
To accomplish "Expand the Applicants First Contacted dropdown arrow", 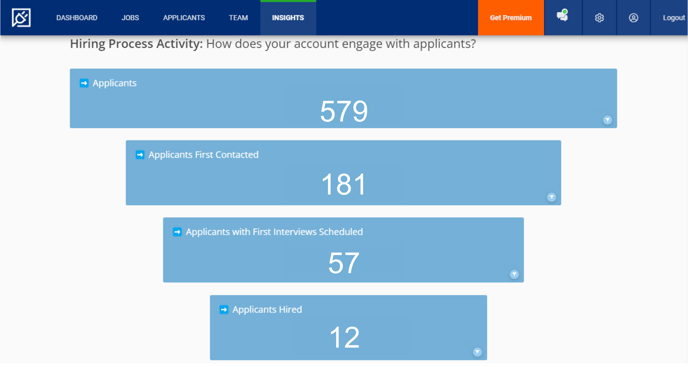I will 552,197.
